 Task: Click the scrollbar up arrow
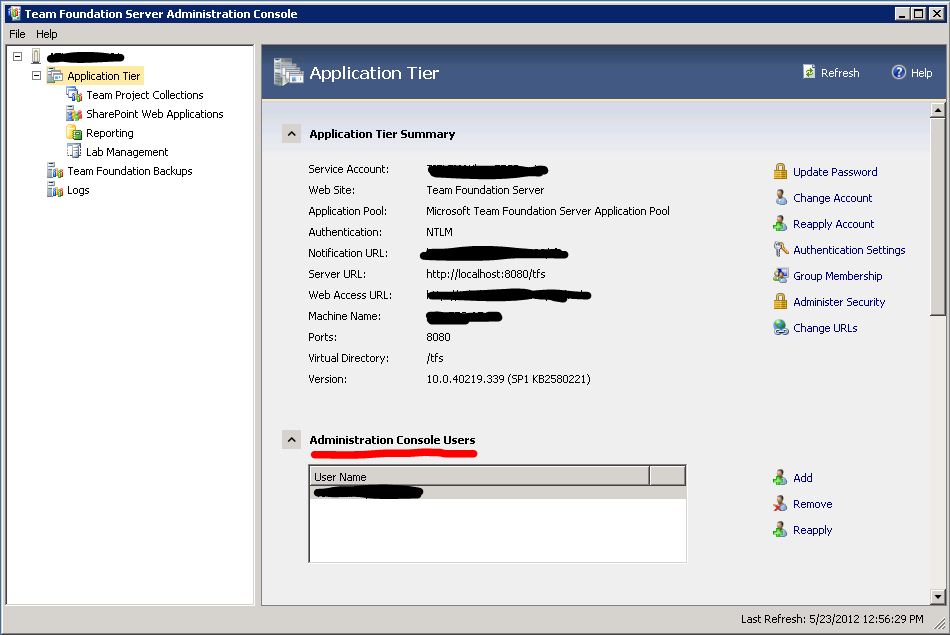pyautogui.click(x=937, y=110)
